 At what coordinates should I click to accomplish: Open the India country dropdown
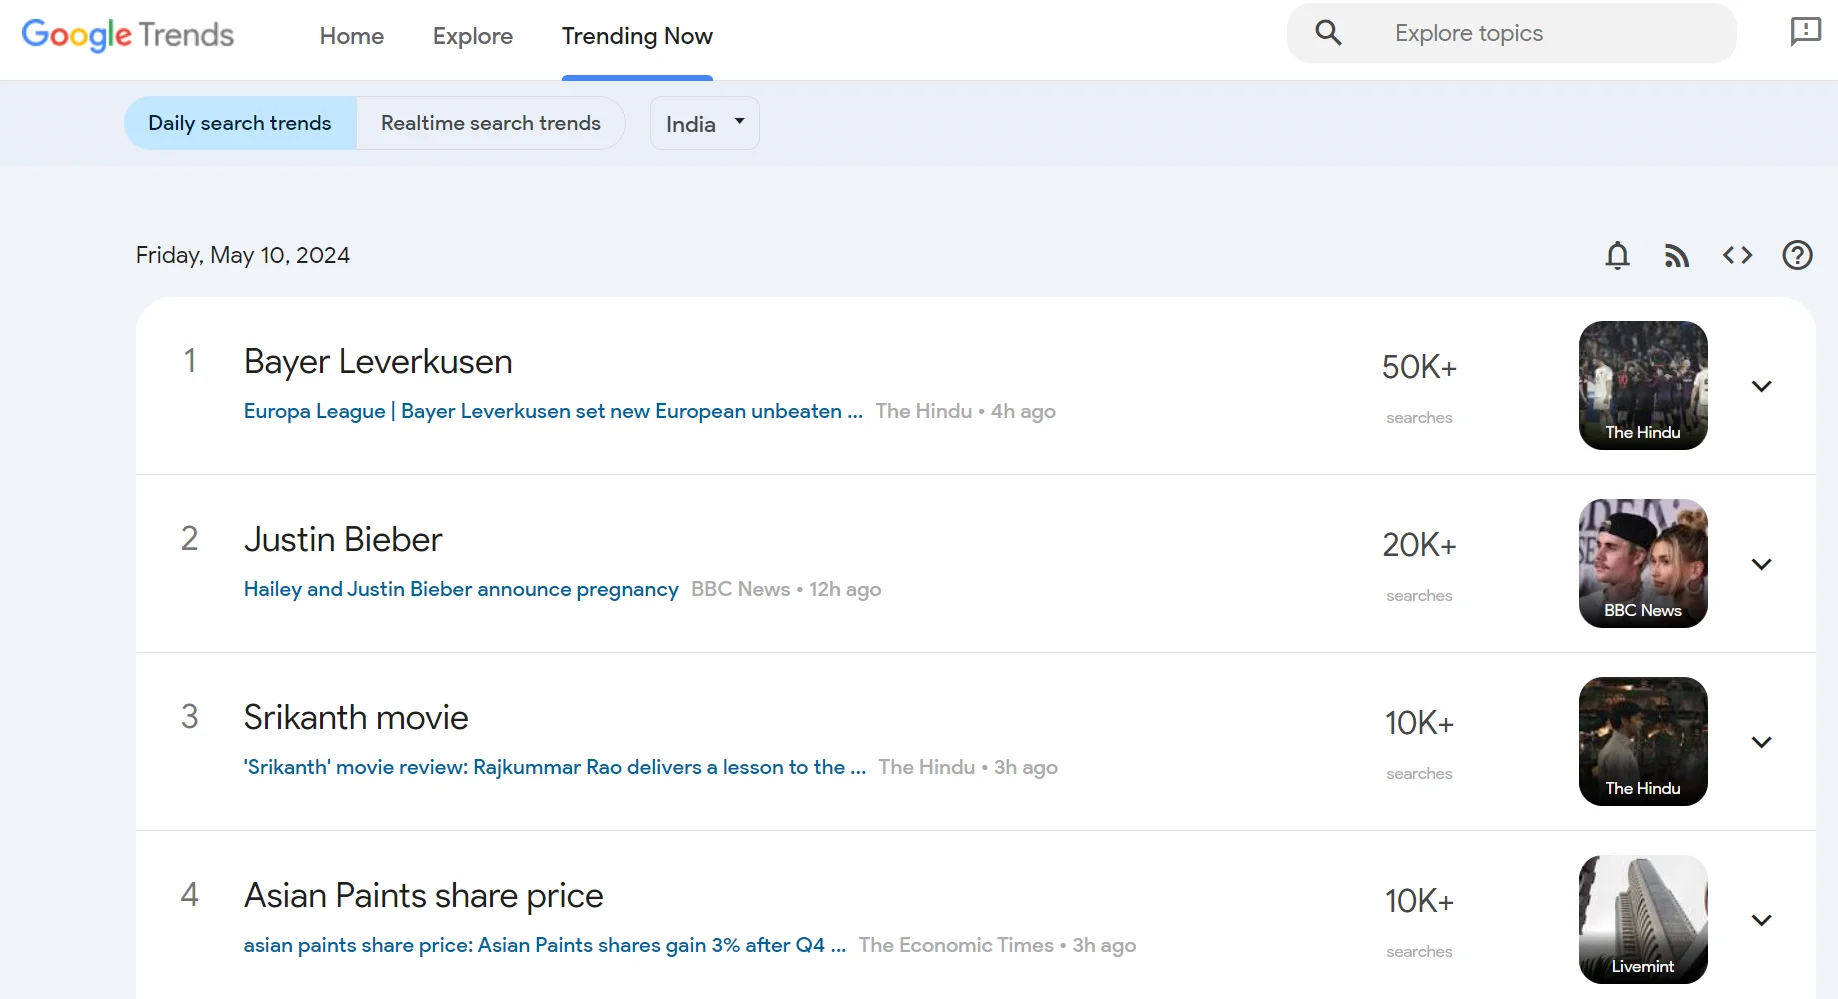[x=705, y=123]
